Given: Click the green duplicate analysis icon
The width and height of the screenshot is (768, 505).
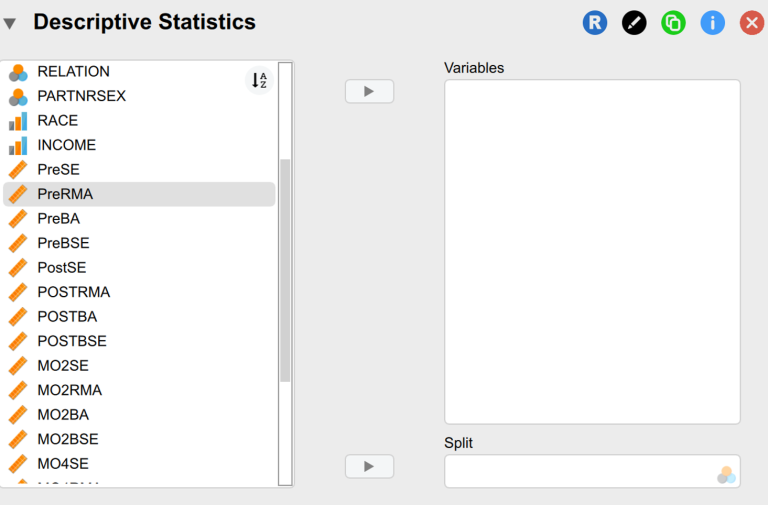Looking at the screenshot, I should click(x=673, y=22).
